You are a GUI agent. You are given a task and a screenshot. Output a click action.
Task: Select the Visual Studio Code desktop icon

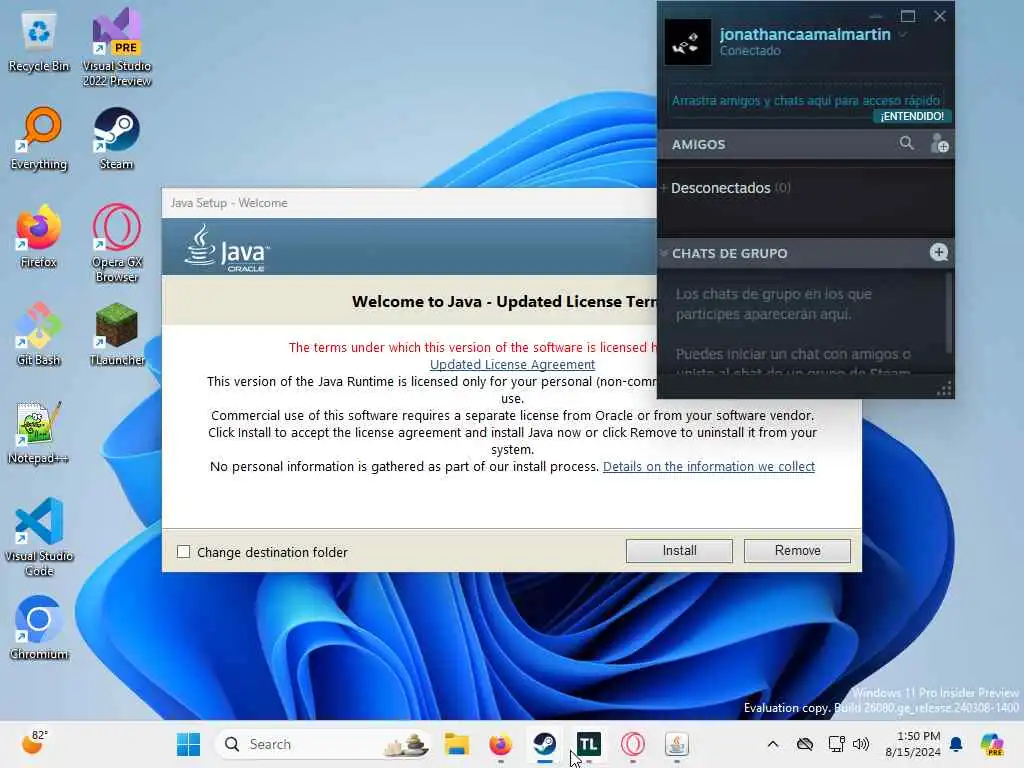[x=39, y=537]
